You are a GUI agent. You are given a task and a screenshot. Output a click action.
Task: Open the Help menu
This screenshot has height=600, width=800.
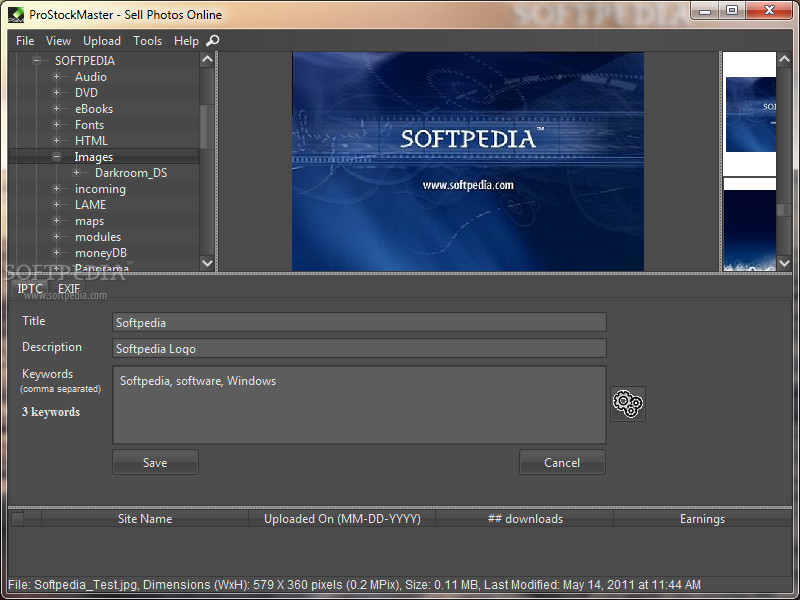click(186, 41)
